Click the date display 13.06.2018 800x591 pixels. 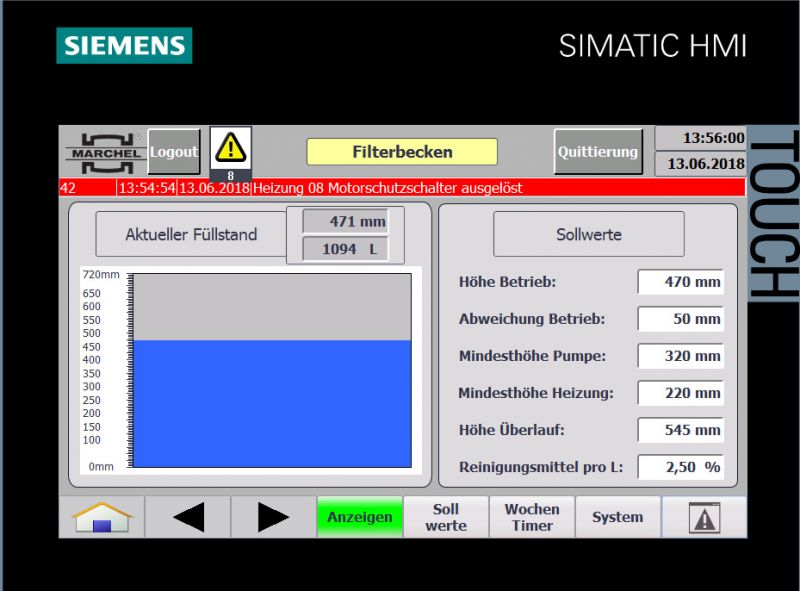(x=701, y=164)
